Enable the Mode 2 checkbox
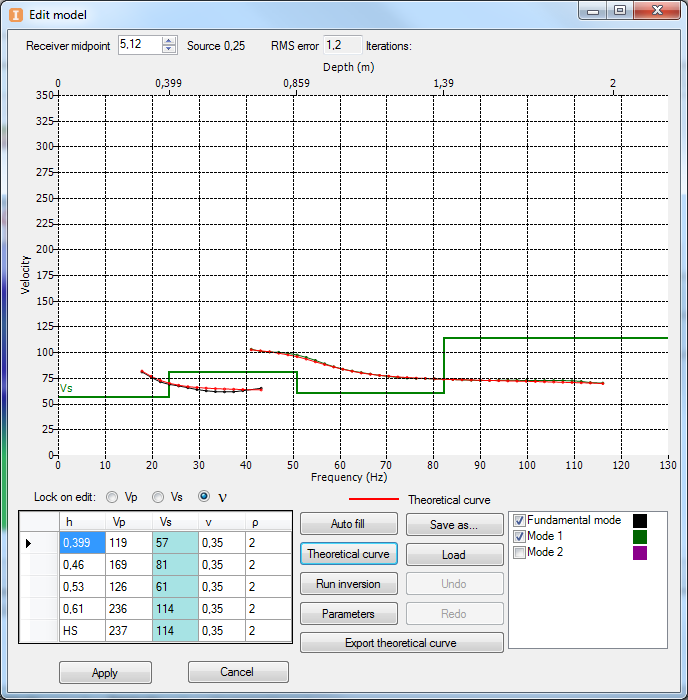Viewport: 688px width, 700px height. coord(519,552)
